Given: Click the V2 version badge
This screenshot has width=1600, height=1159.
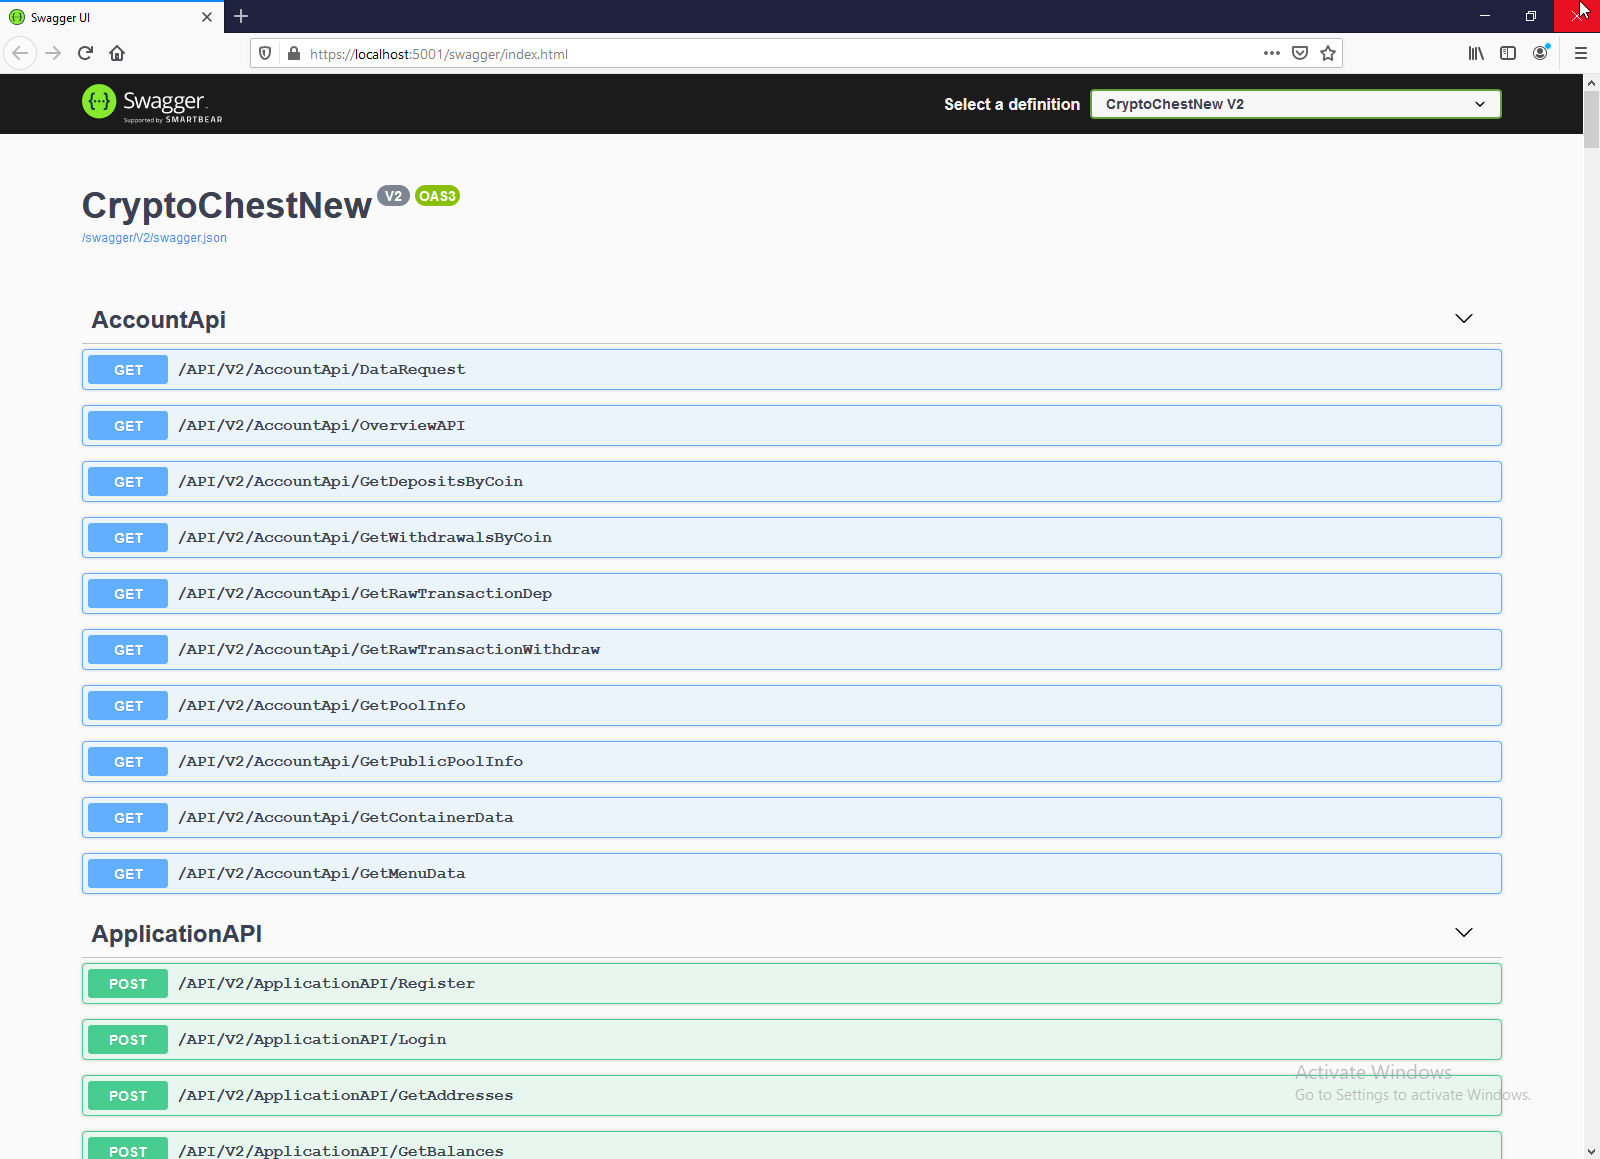Looking at the screenshot, I should tap(393, 196).
